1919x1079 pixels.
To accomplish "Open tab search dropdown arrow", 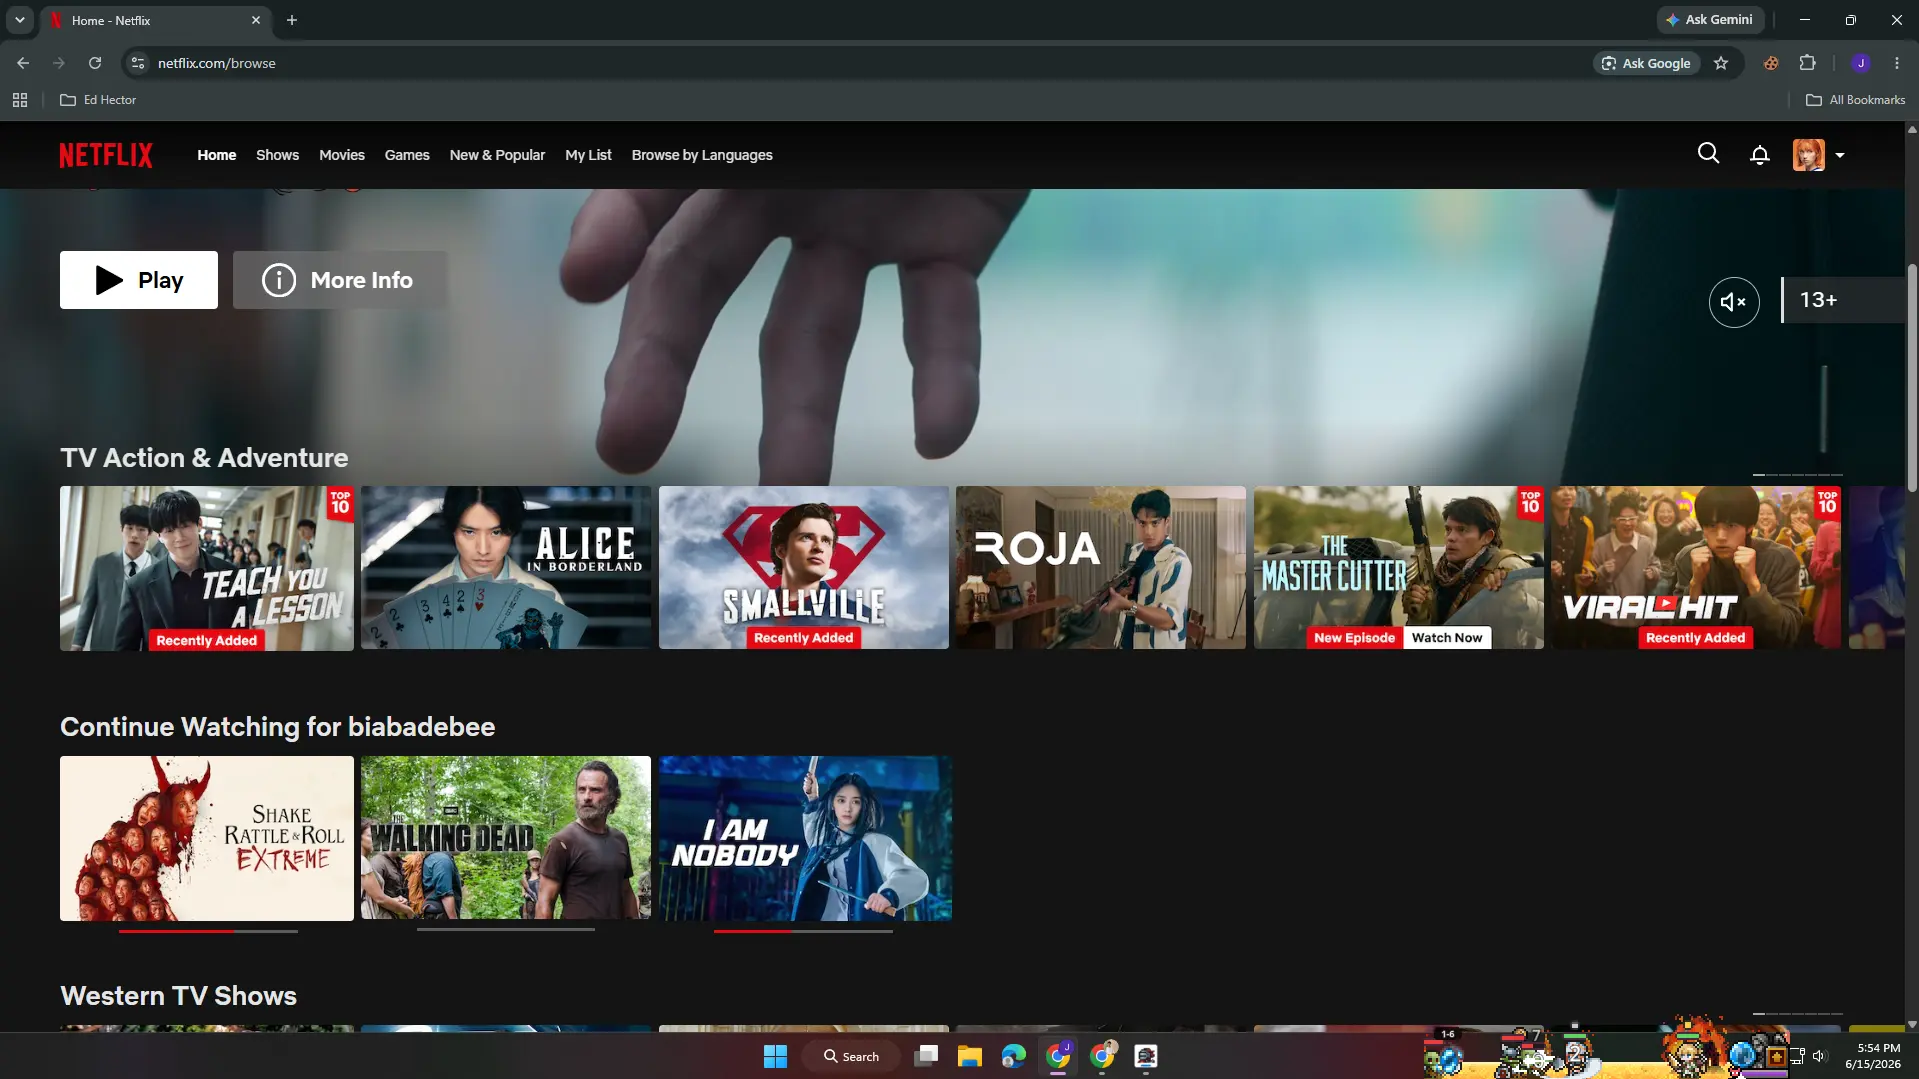I will 19,20.
